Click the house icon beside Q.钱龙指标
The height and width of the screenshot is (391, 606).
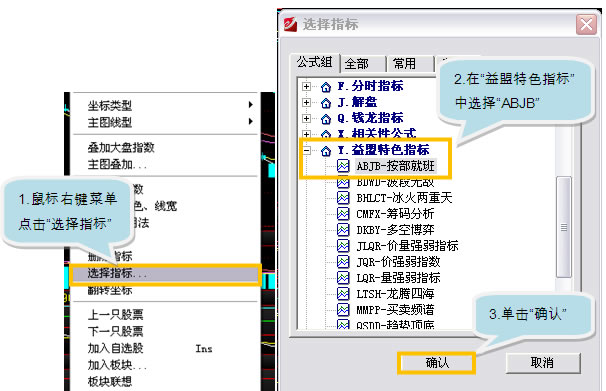click(326, 119)
